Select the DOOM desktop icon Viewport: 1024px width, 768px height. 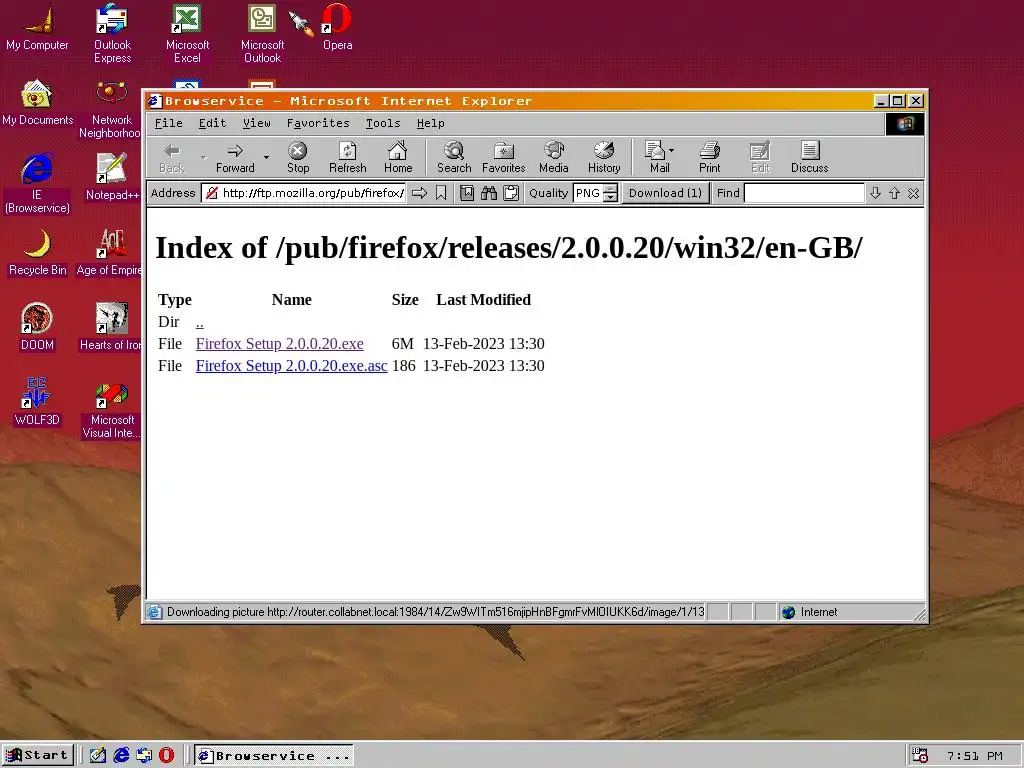point(37,327)
